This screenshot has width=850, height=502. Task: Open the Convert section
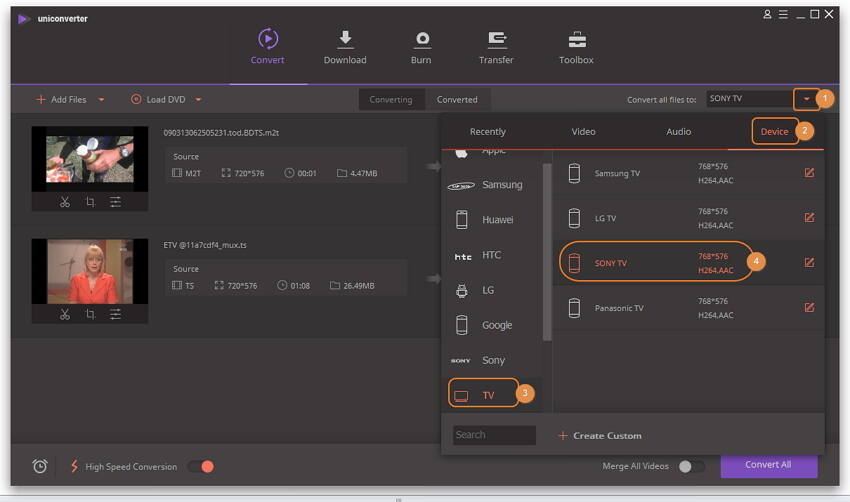pyautogui.click(x=268, y=47)
